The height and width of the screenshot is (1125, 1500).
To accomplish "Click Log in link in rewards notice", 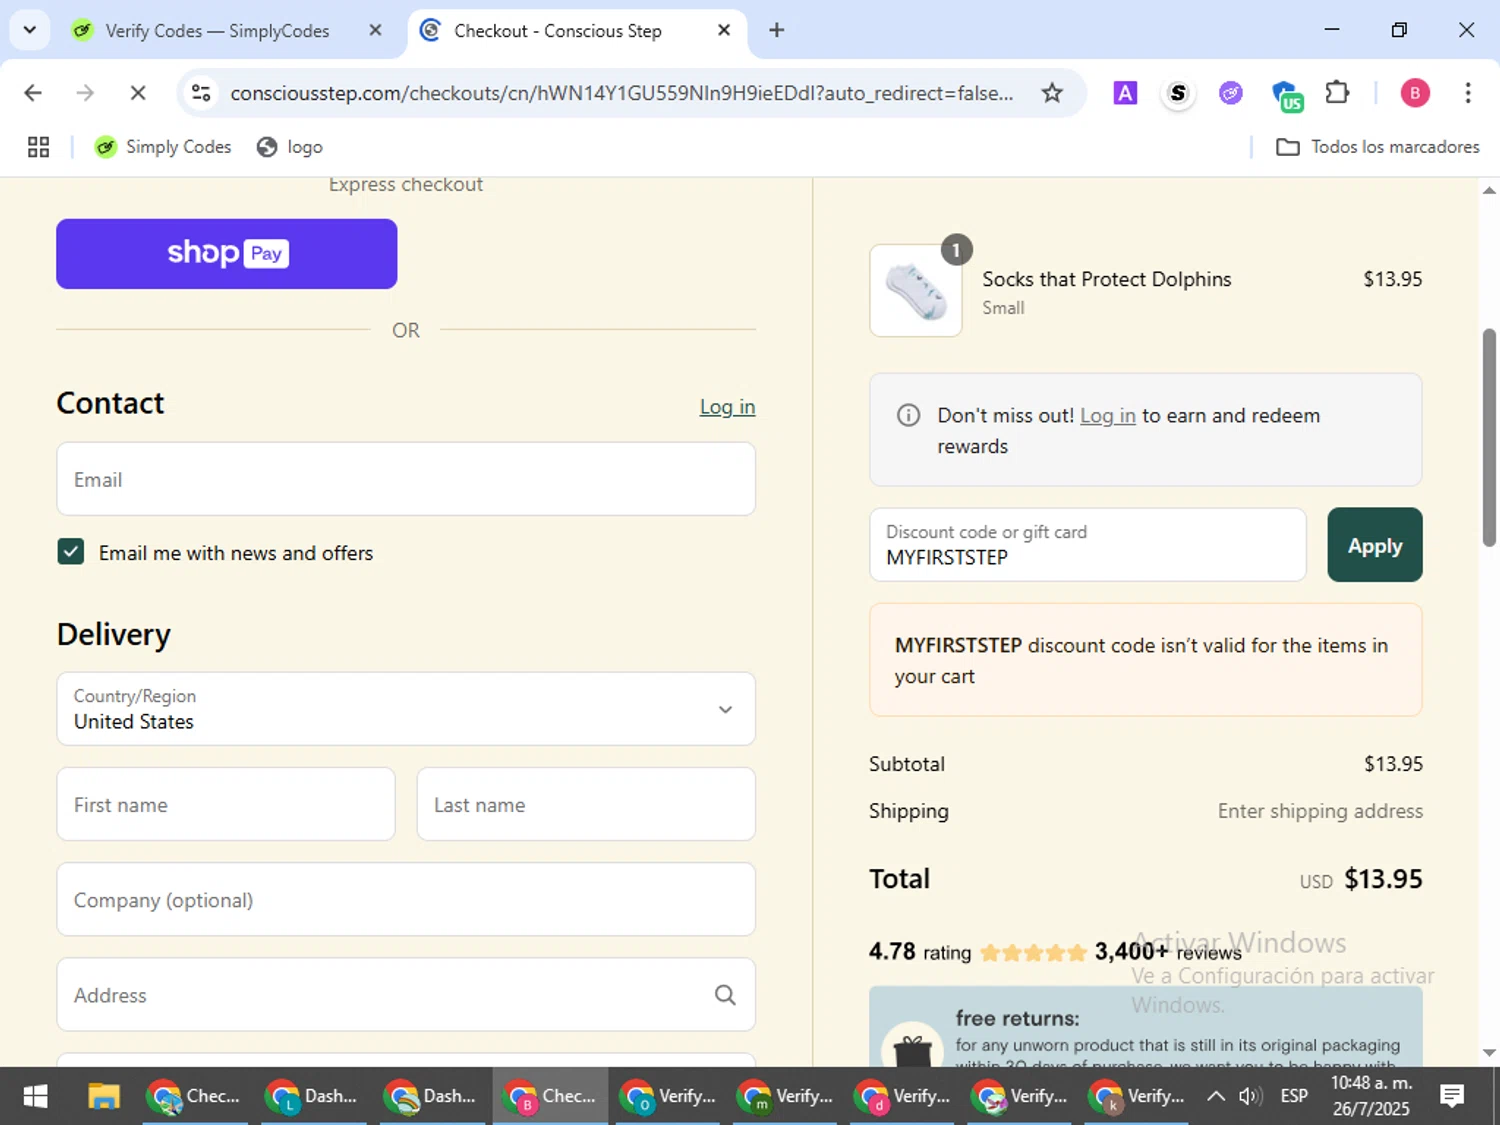I will (1107, 416).
